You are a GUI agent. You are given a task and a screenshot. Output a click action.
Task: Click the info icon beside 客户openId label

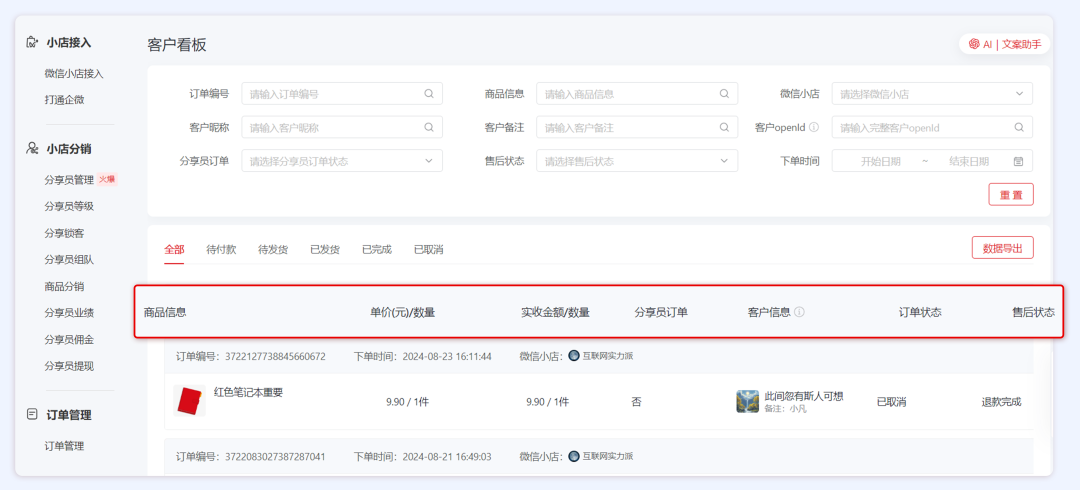pyautogui.click(x=814, y=128)
